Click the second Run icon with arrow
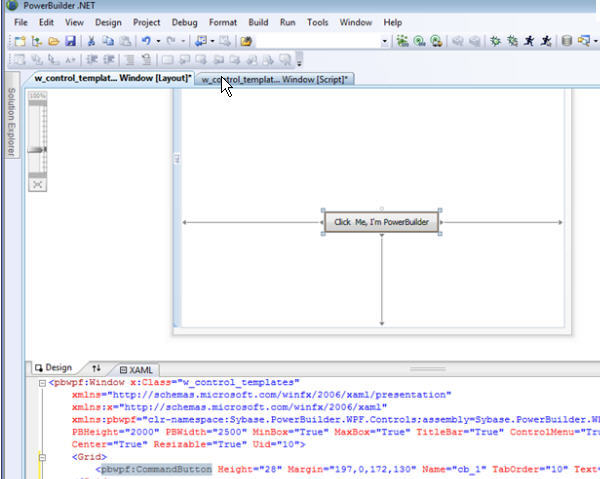Image resolution: width=600 pixels, height=479 pixels. tap(546, 41)
